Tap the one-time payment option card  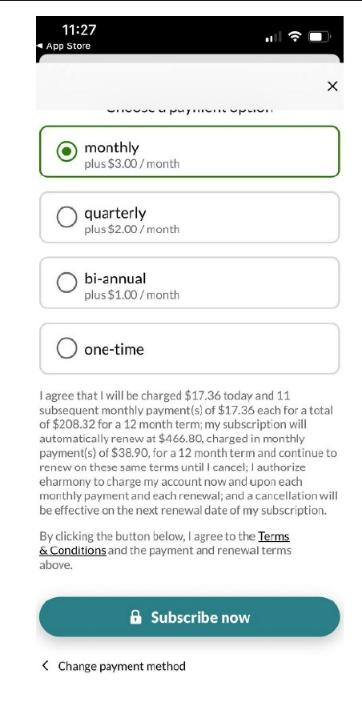pyautogui.click(x=189, y=348)
